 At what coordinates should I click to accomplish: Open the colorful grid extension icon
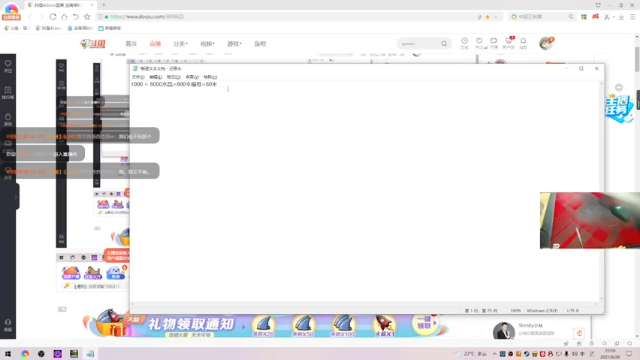pyautogui.click(x=584, y=17)
